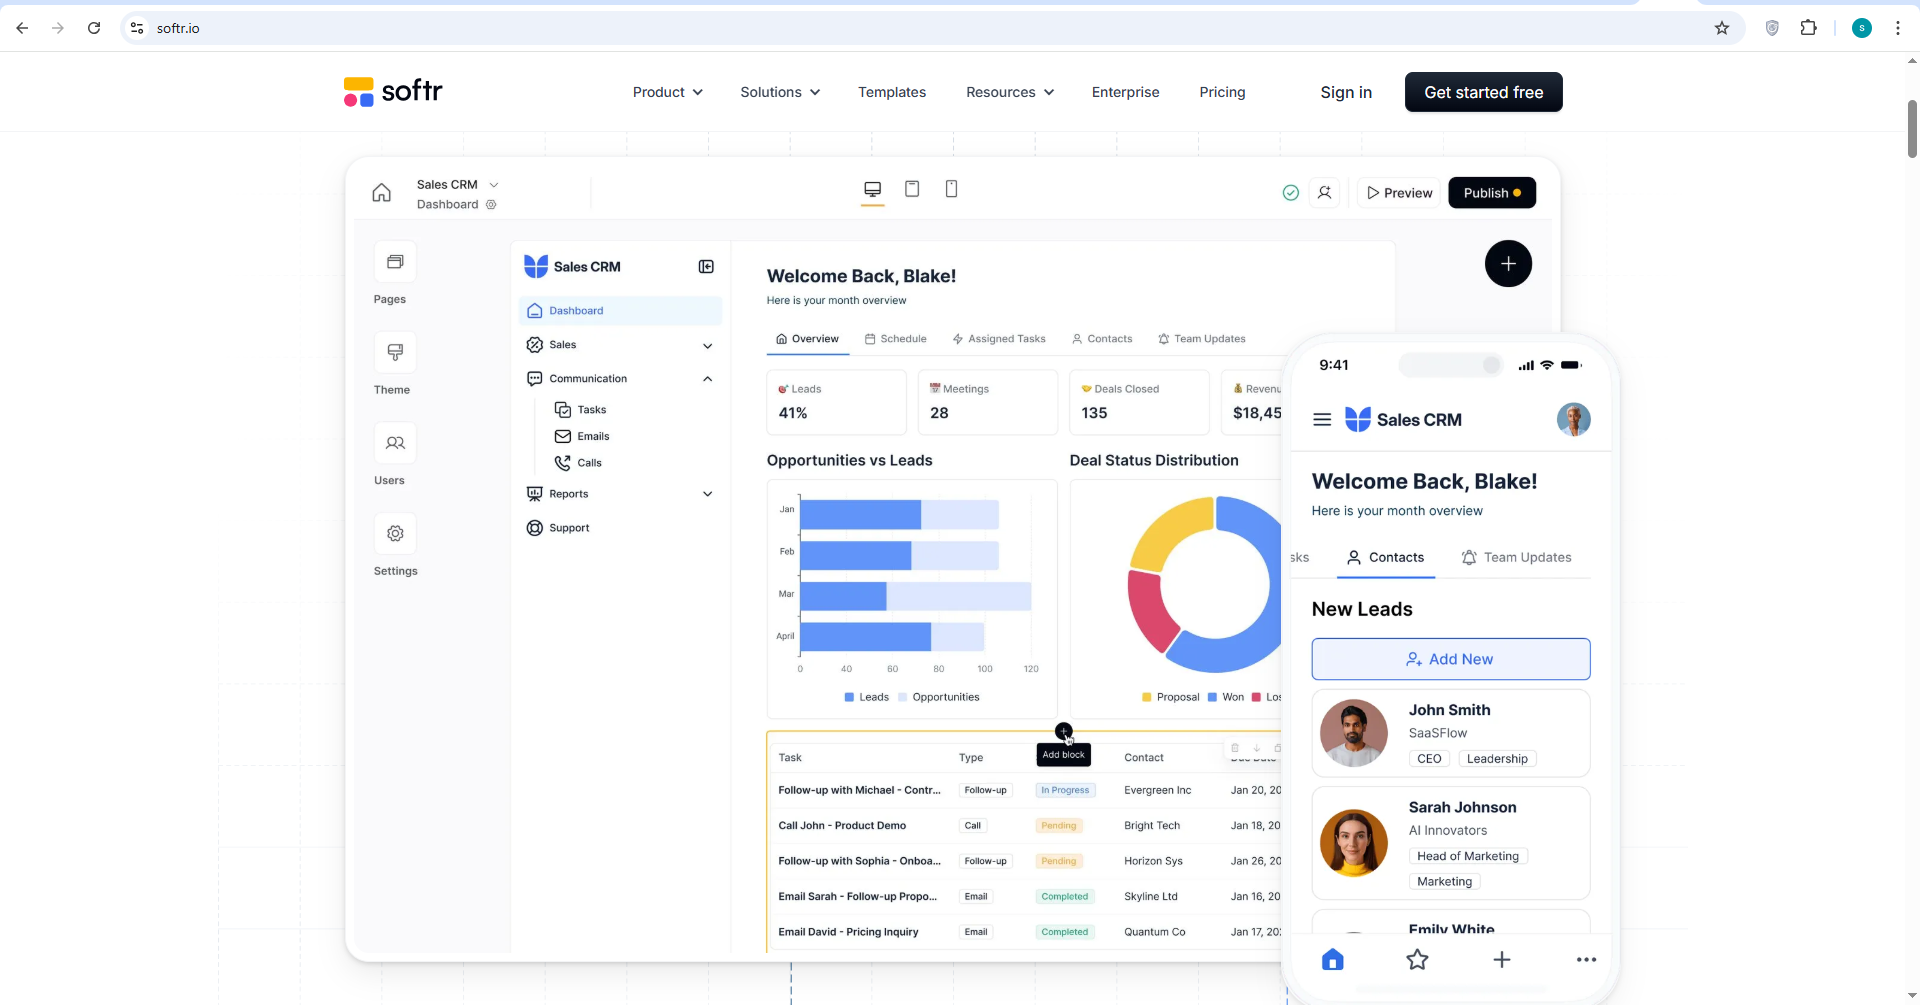Open browser extensions menu
1920x1005 pixels.
coord(1808,28)
